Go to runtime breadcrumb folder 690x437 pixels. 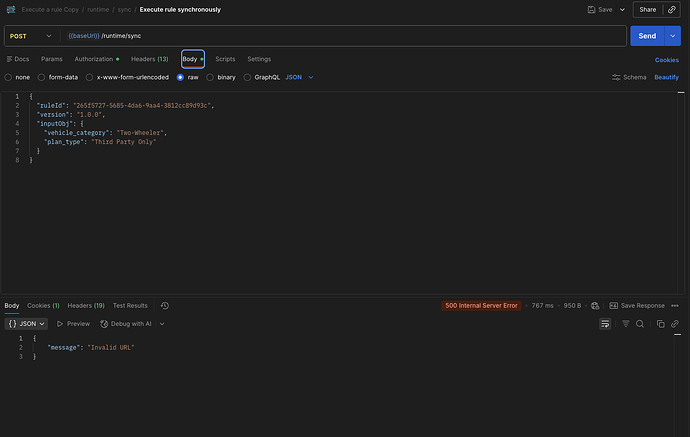tap(98, 9)
